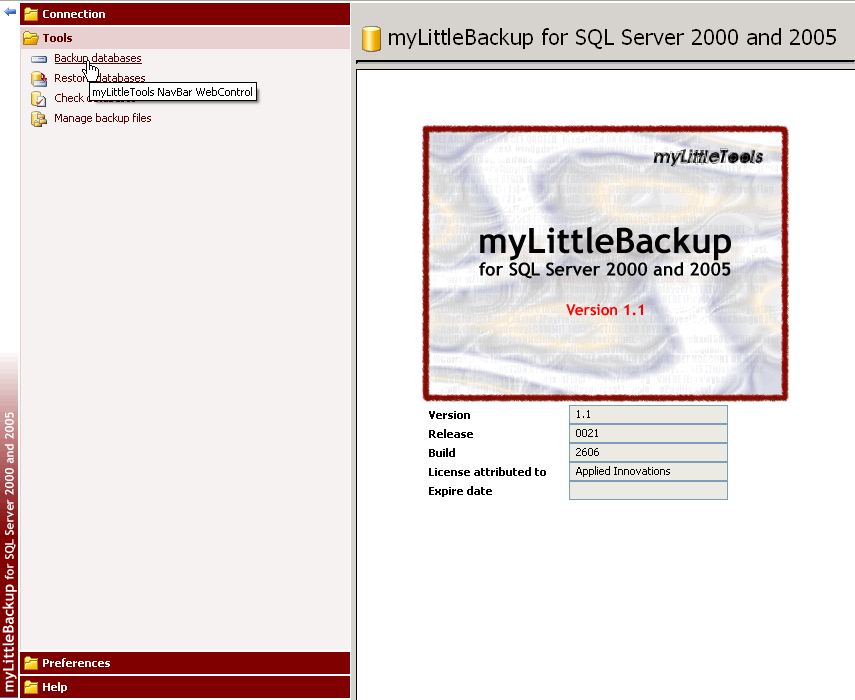Click the Build field showing 2606

click(x=648, y=452)
